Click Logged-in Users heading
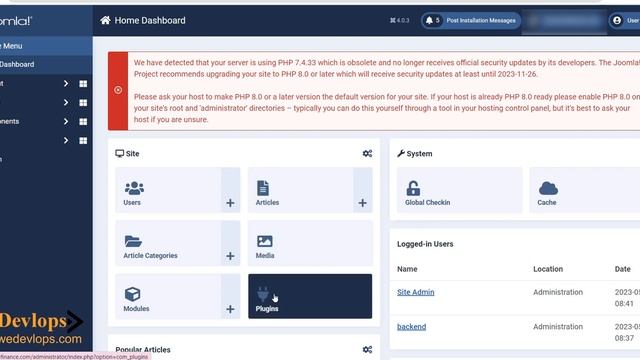This screenshot has width=640, height=360. (425, 244)
